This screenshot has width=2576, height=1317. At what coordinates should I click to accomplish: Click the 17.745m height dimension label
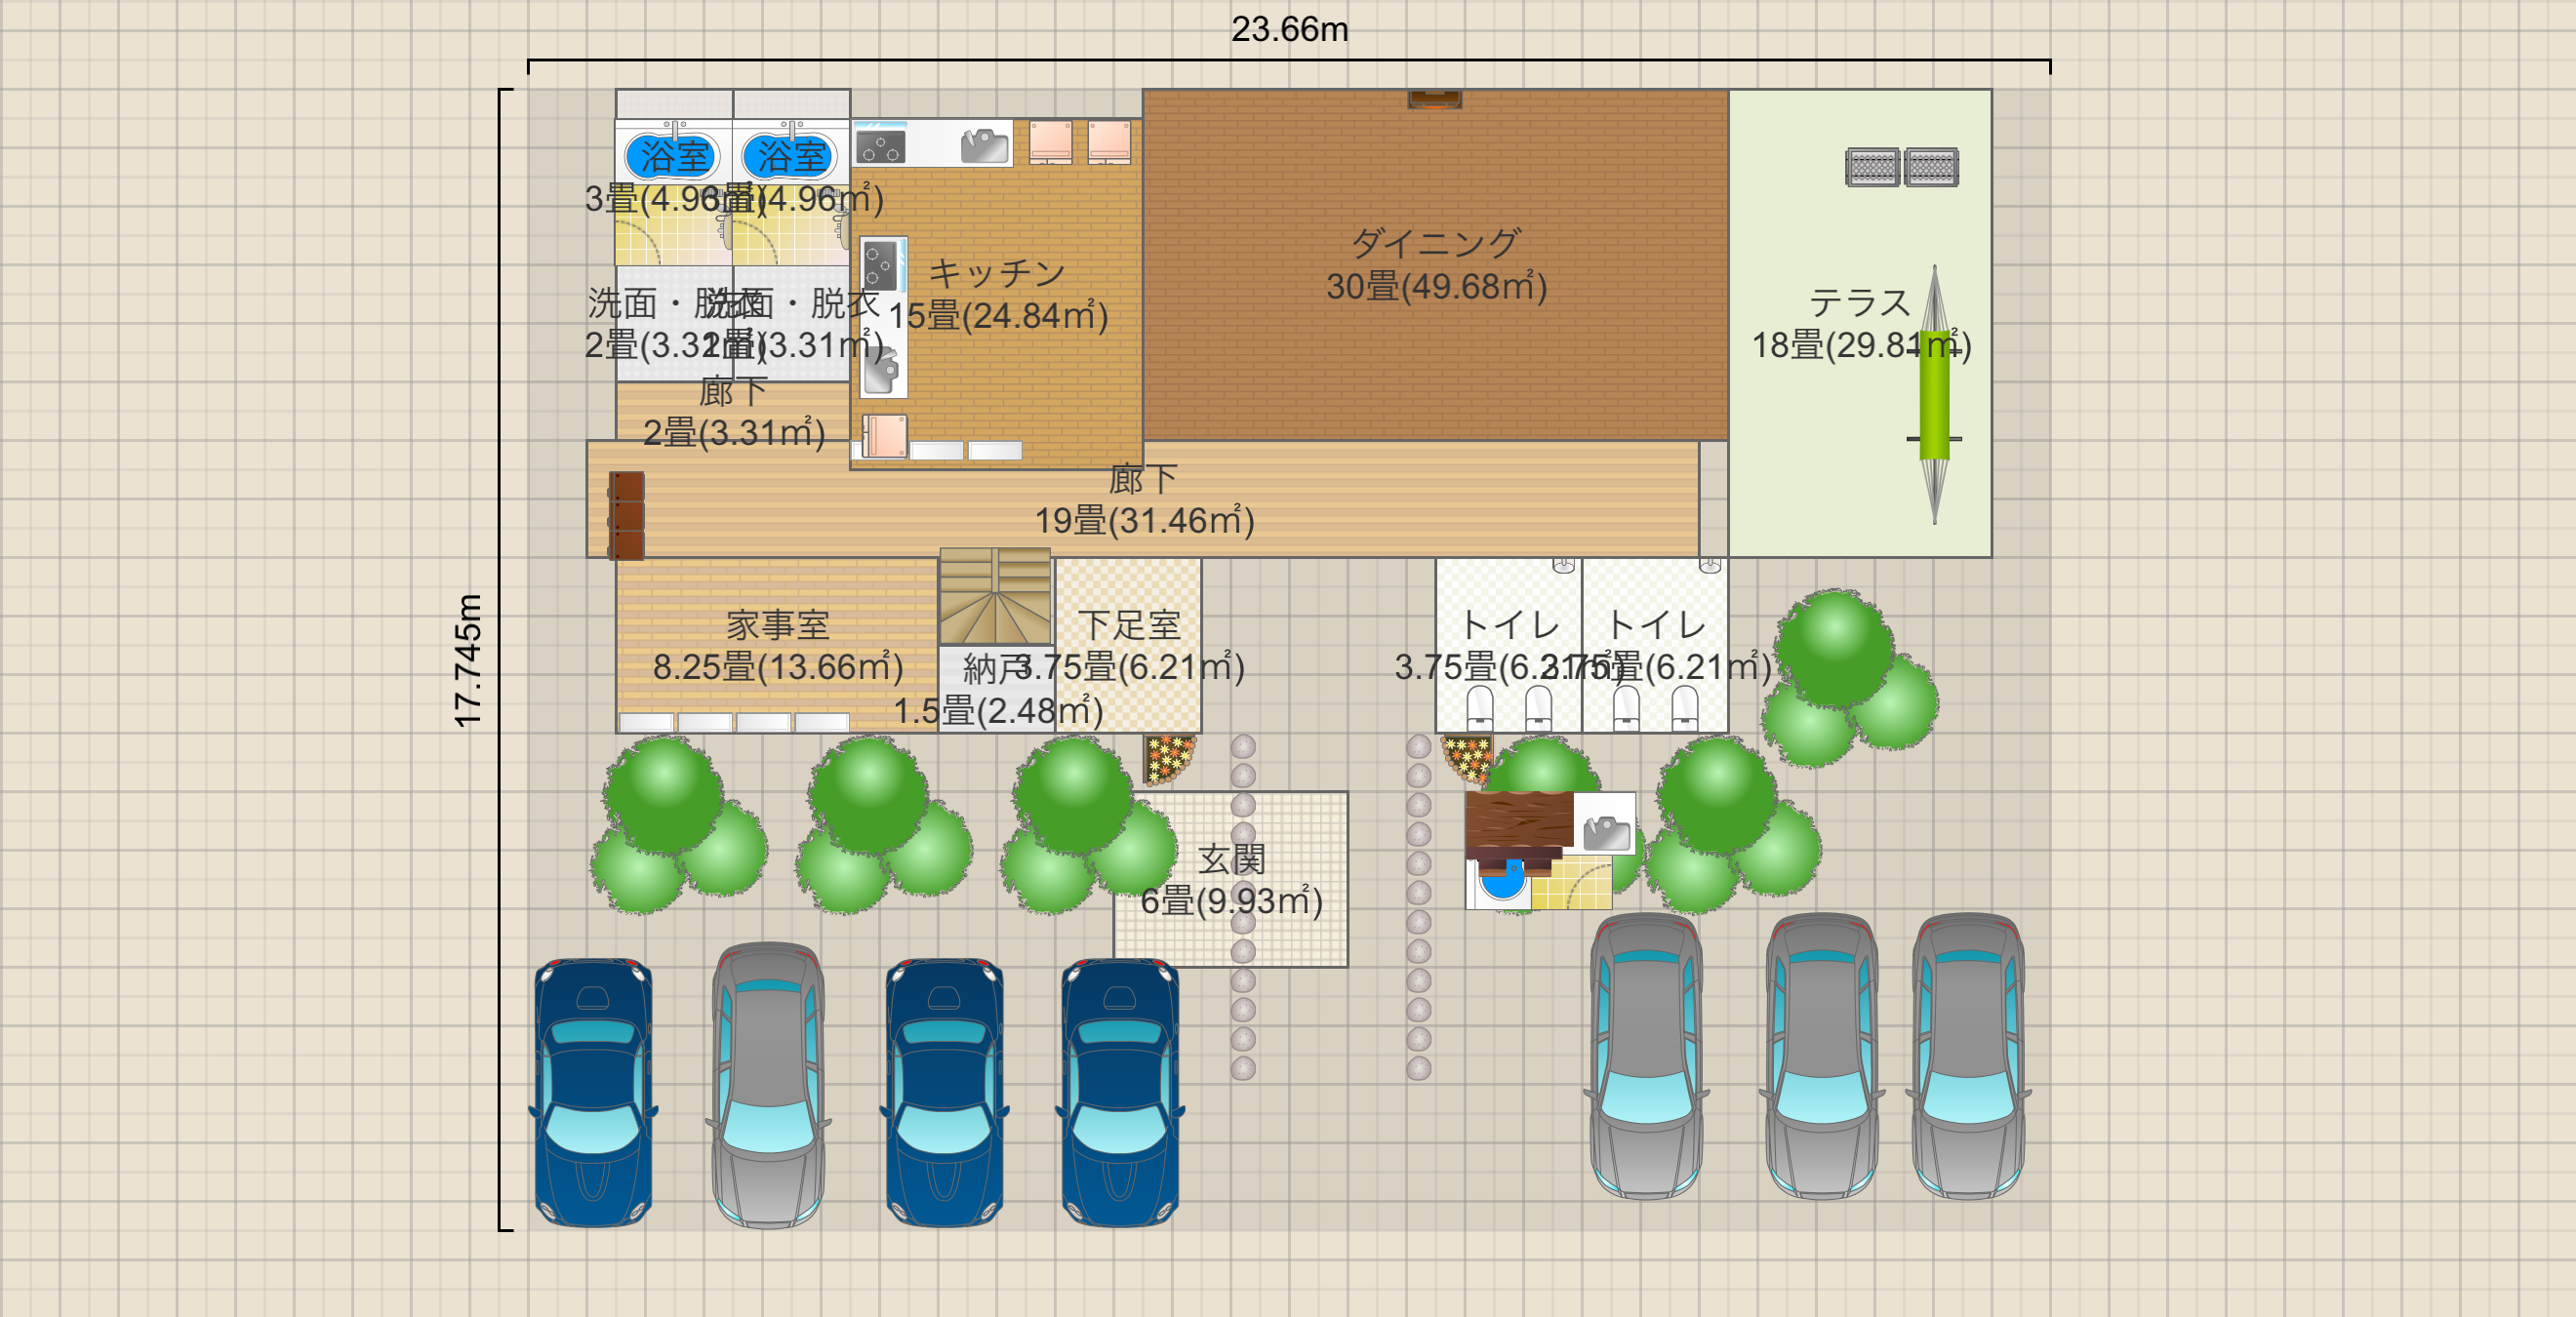pyautogui.click(x=468, y=660)
